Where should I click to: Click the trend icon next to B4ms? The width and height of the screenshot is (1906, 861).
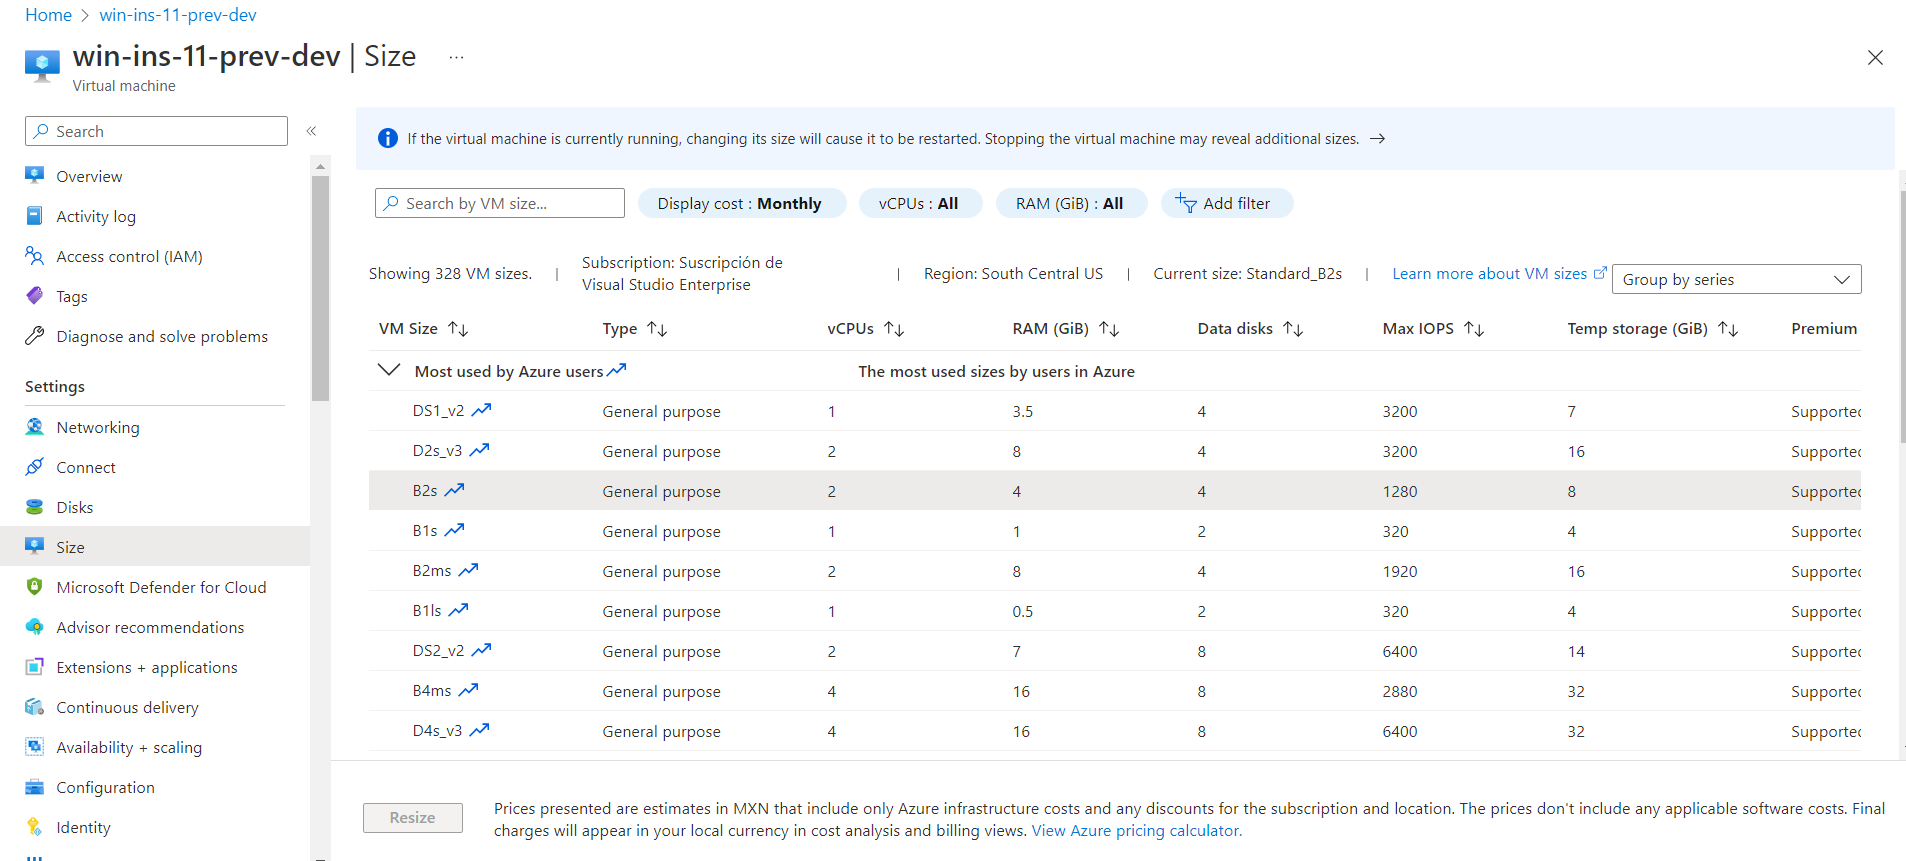tap(469, 690)
